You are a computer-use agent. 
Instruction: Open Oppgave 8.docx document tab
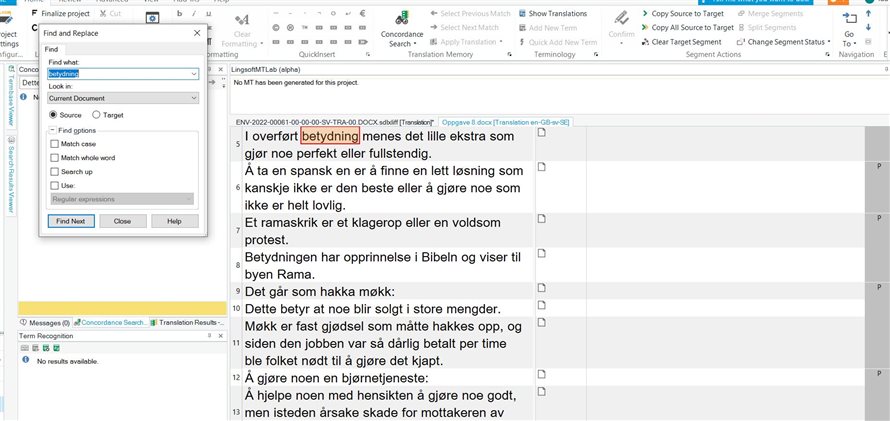506,122
